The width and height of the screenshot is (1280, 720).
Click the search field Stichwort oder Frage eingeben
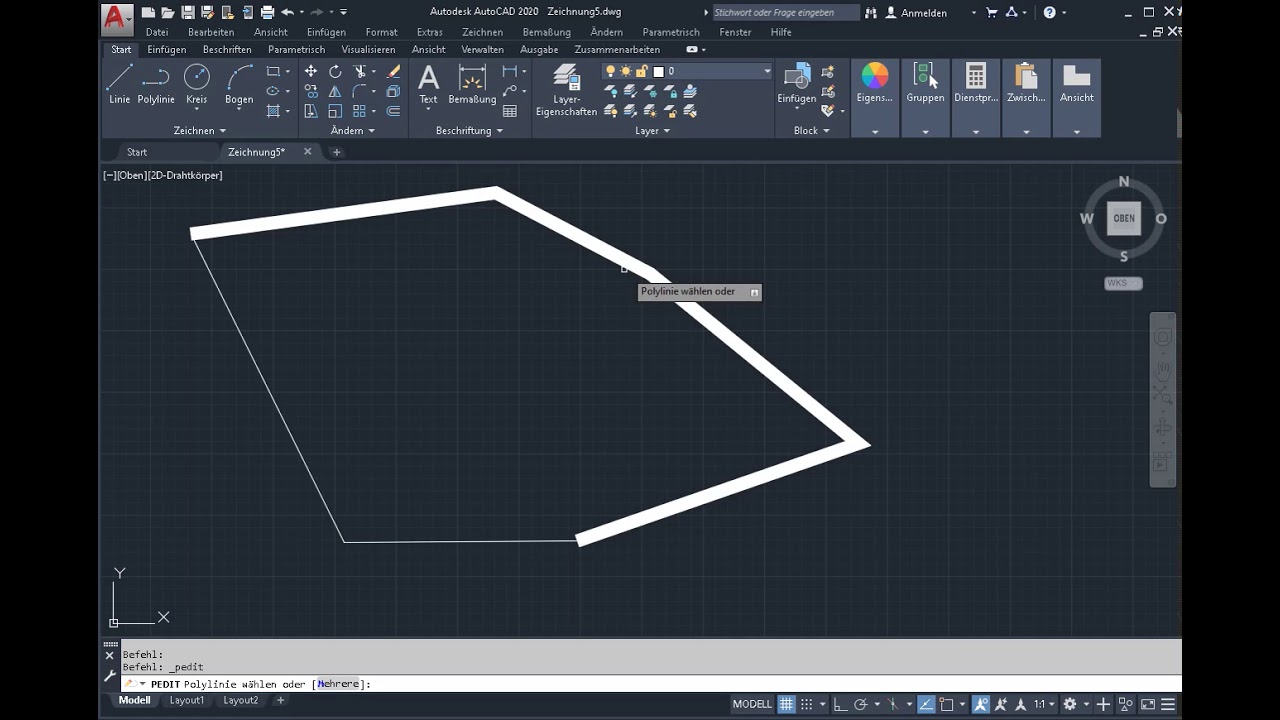[785, 13]
